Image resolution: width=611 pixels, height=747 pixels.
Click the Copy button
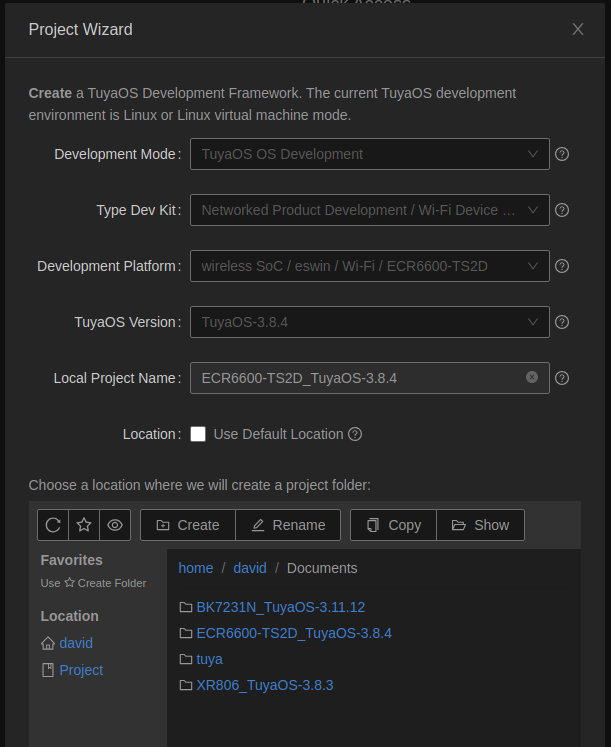[x=393, y=525]
